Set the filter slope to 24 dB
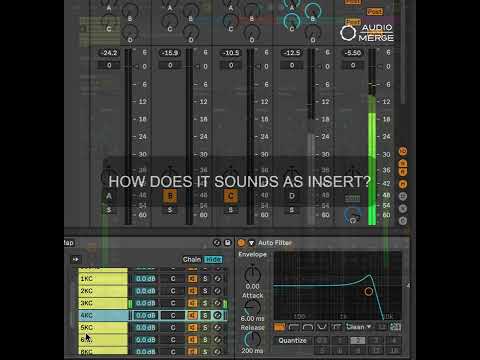The image size is (480, 360). [x=395, y=327]
